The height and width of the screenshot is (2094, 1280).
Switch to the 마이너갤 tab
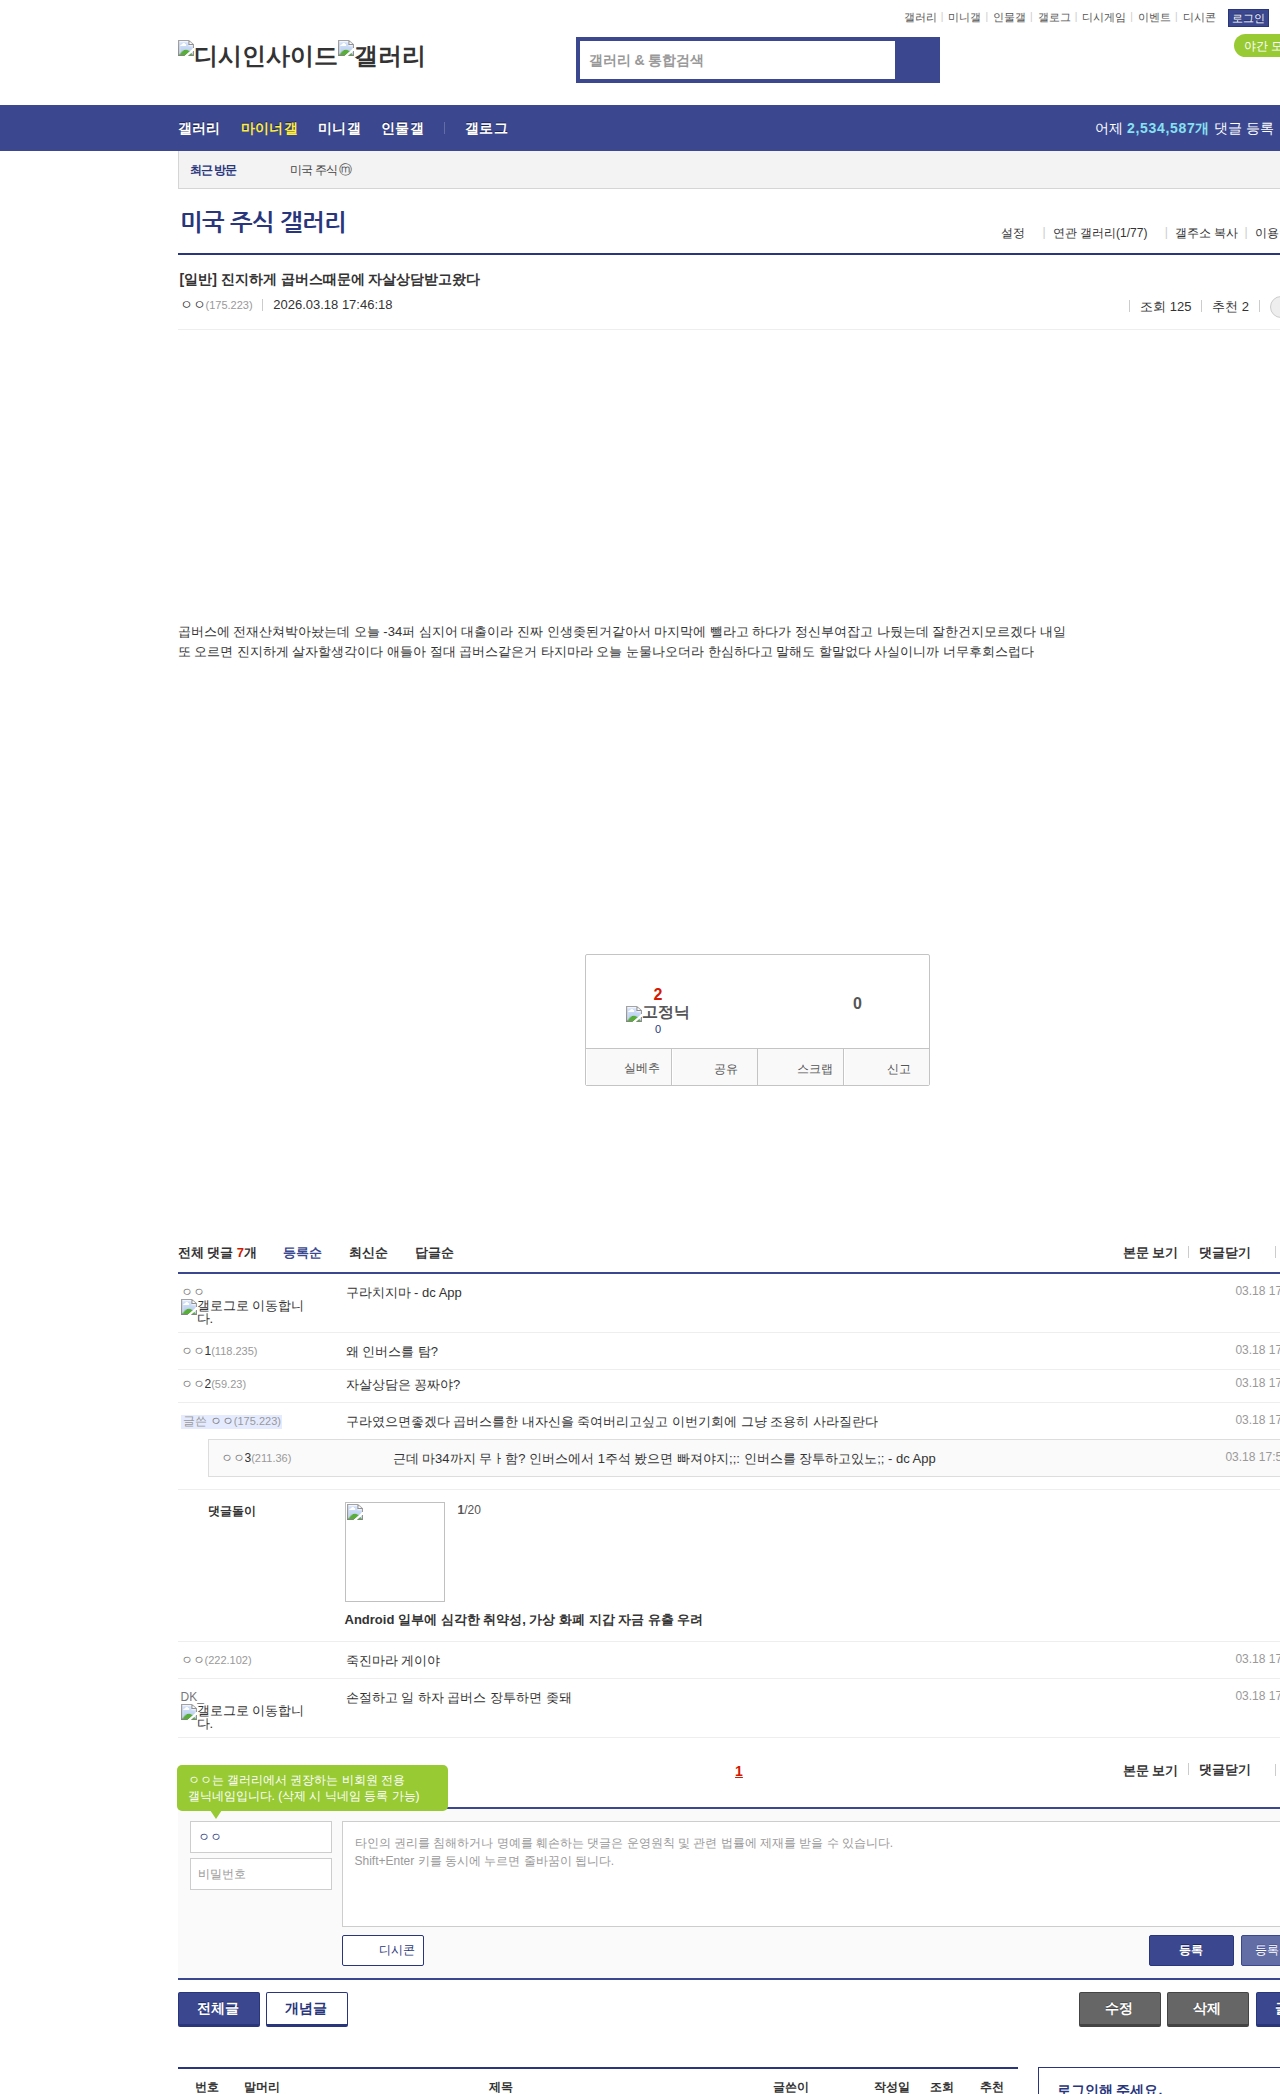[x=269, y=128]
